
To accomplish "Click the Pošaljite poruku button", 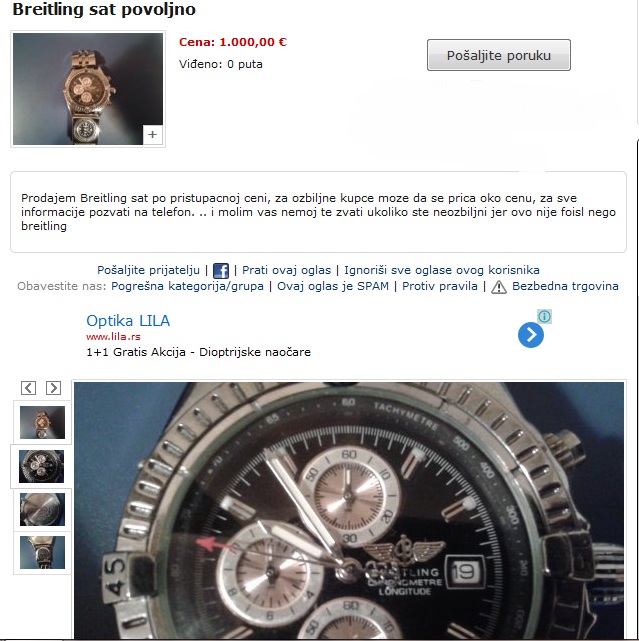I will coord(499,55).
